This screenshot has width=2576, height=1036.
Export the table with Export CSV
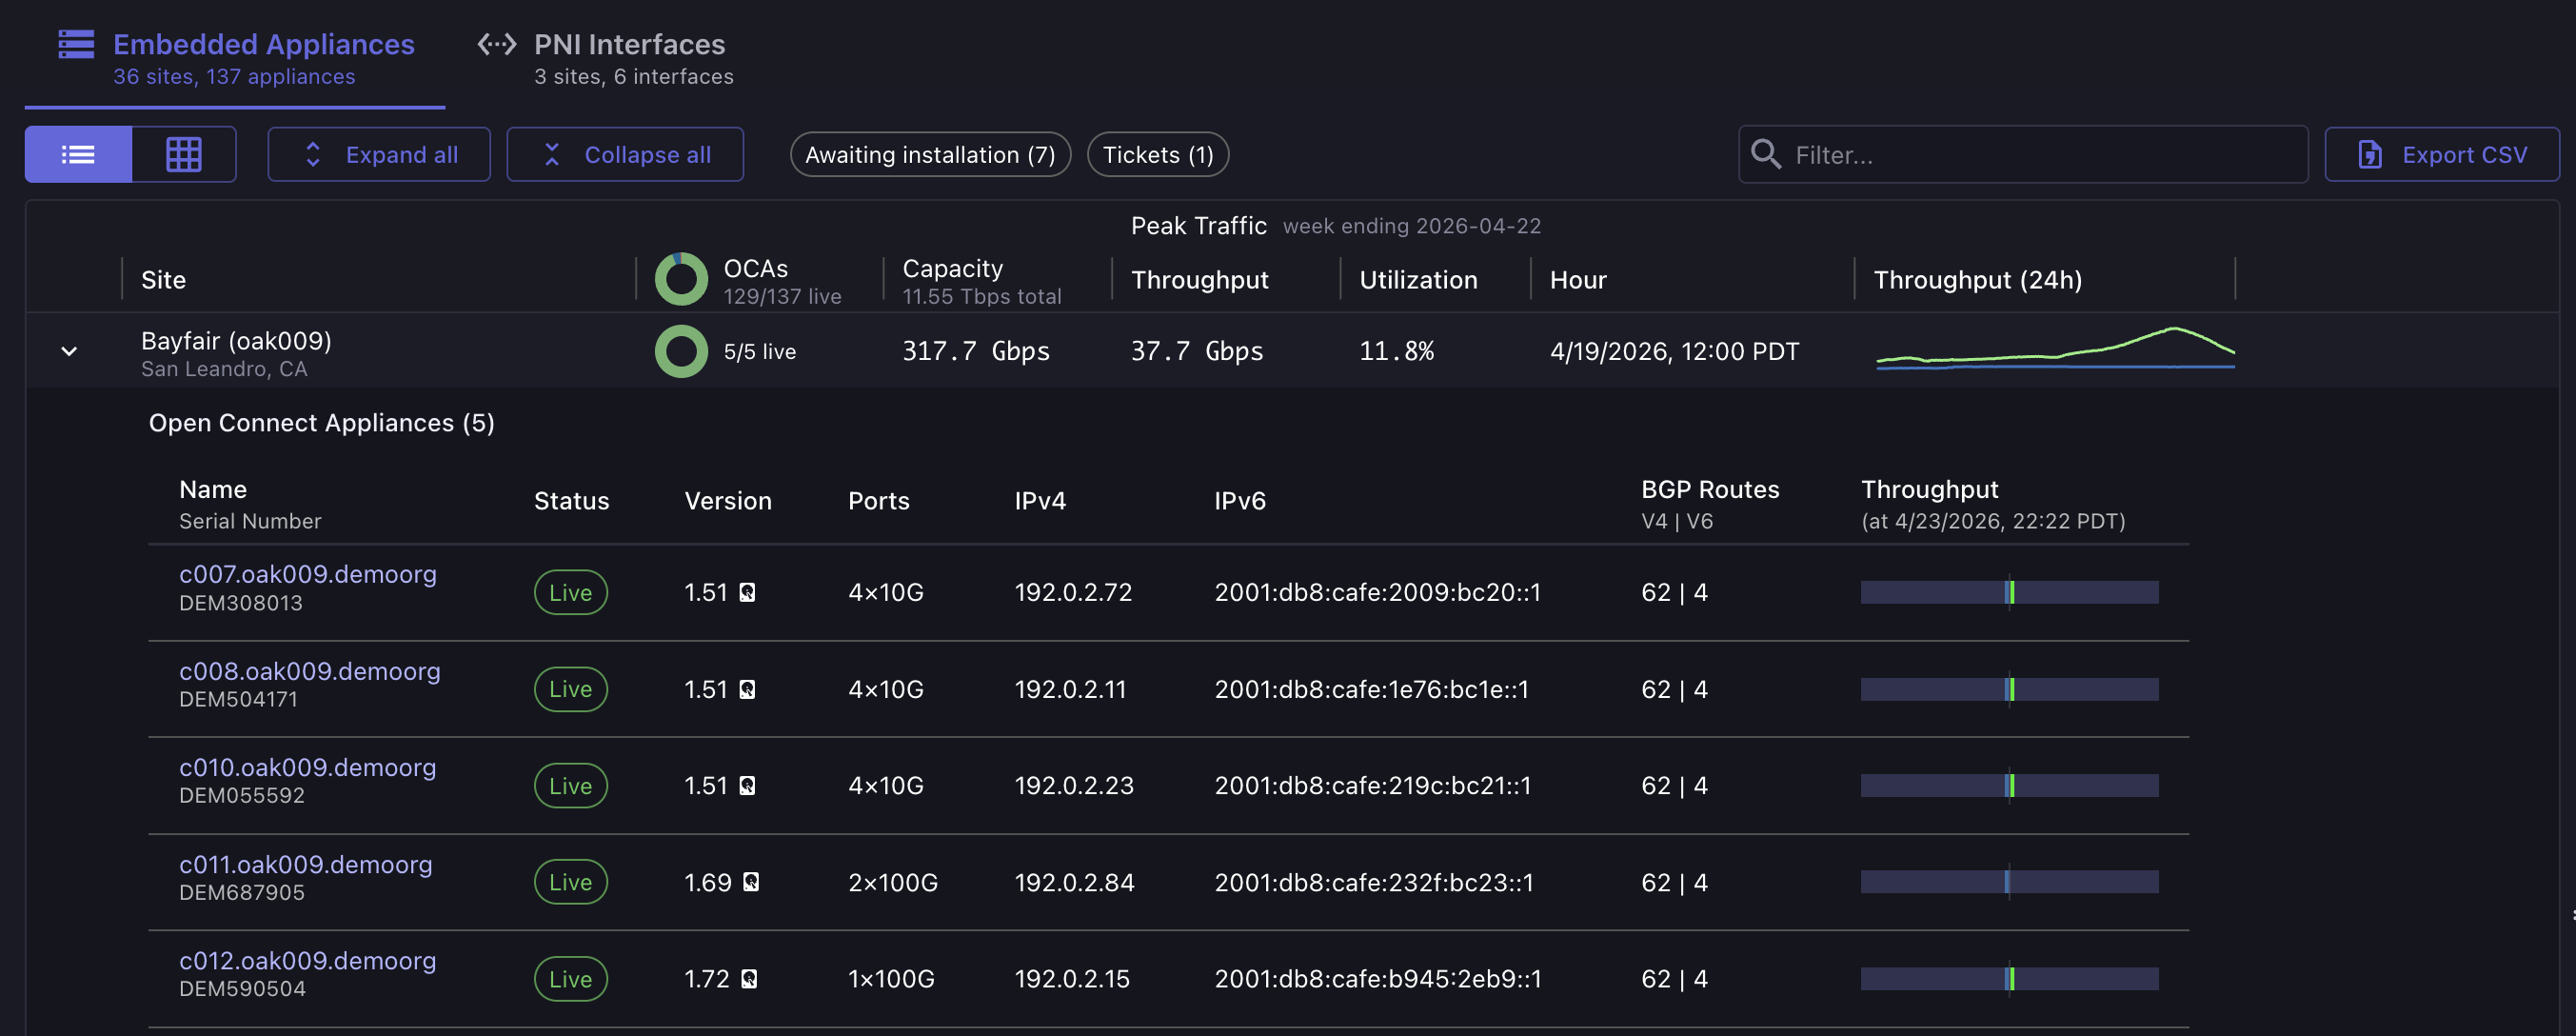tap(2442, 154)
